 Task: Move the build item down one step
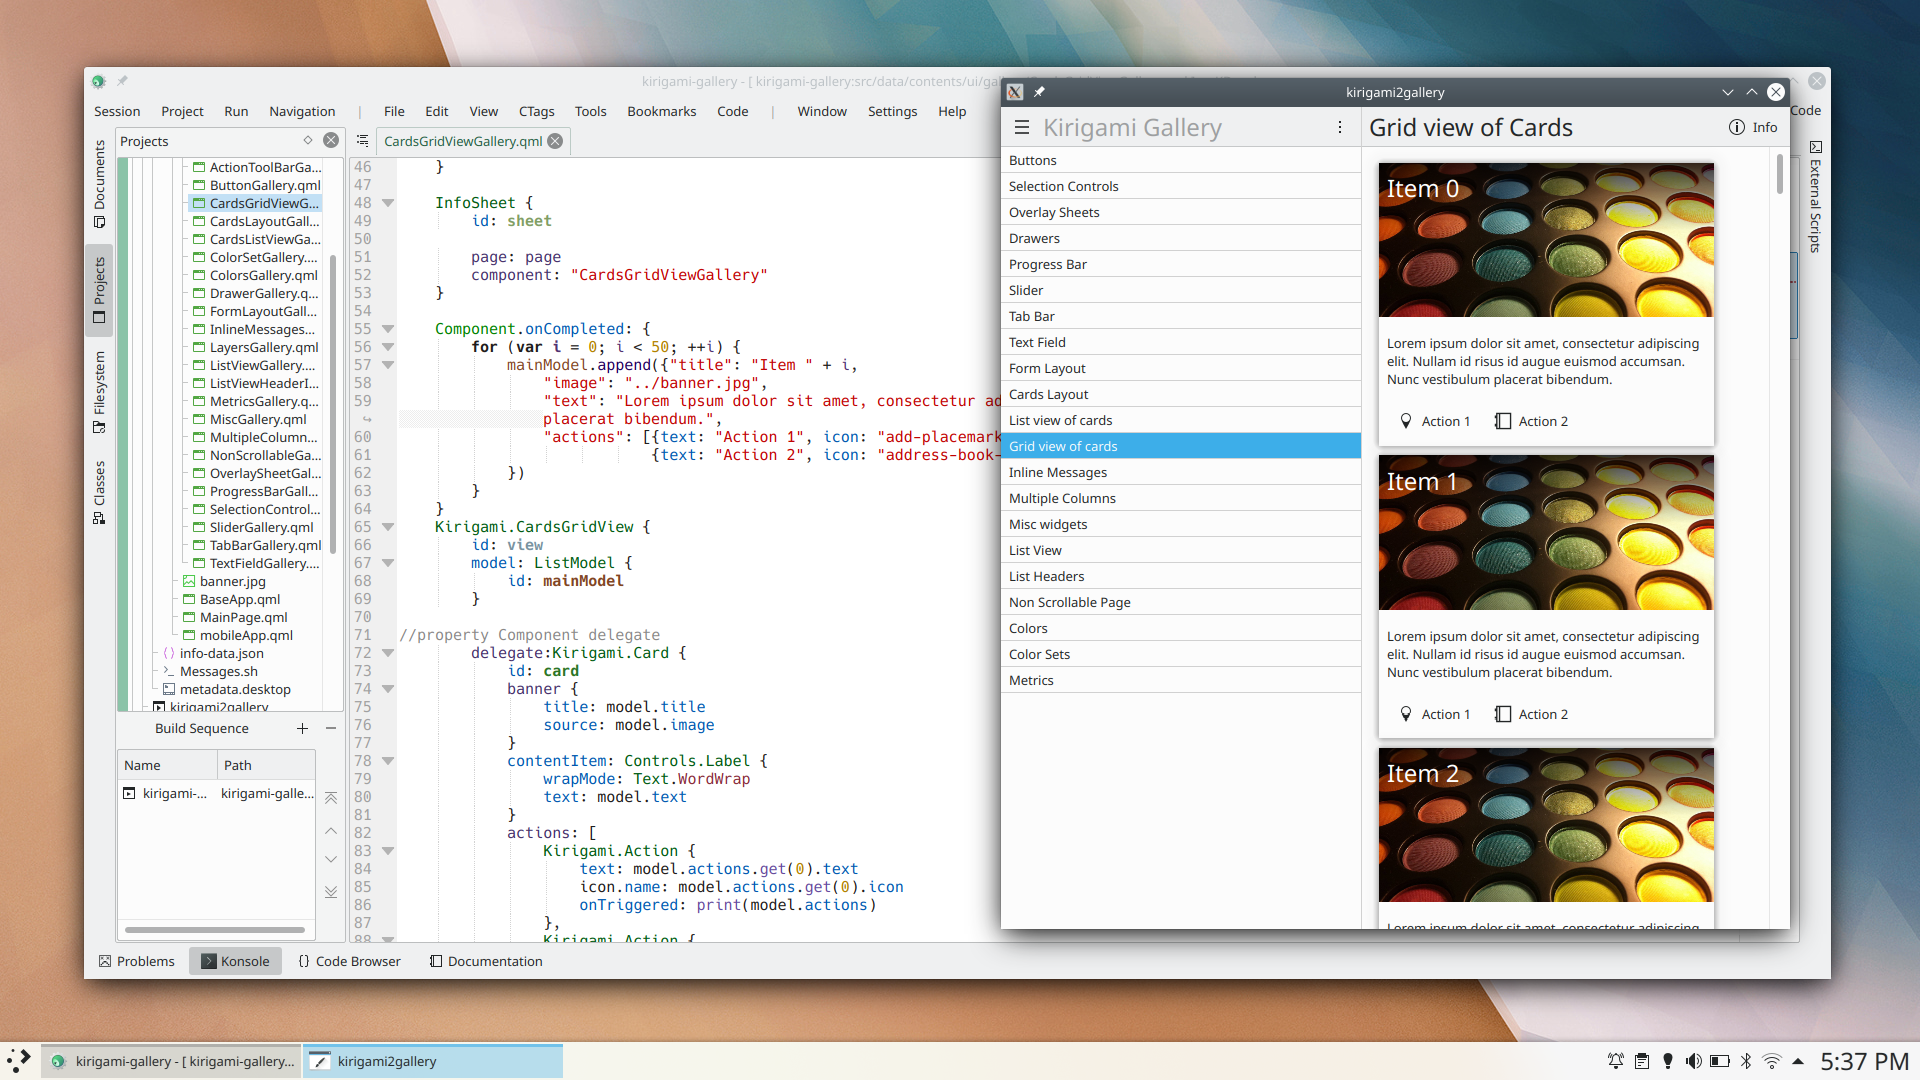(331, 859)
